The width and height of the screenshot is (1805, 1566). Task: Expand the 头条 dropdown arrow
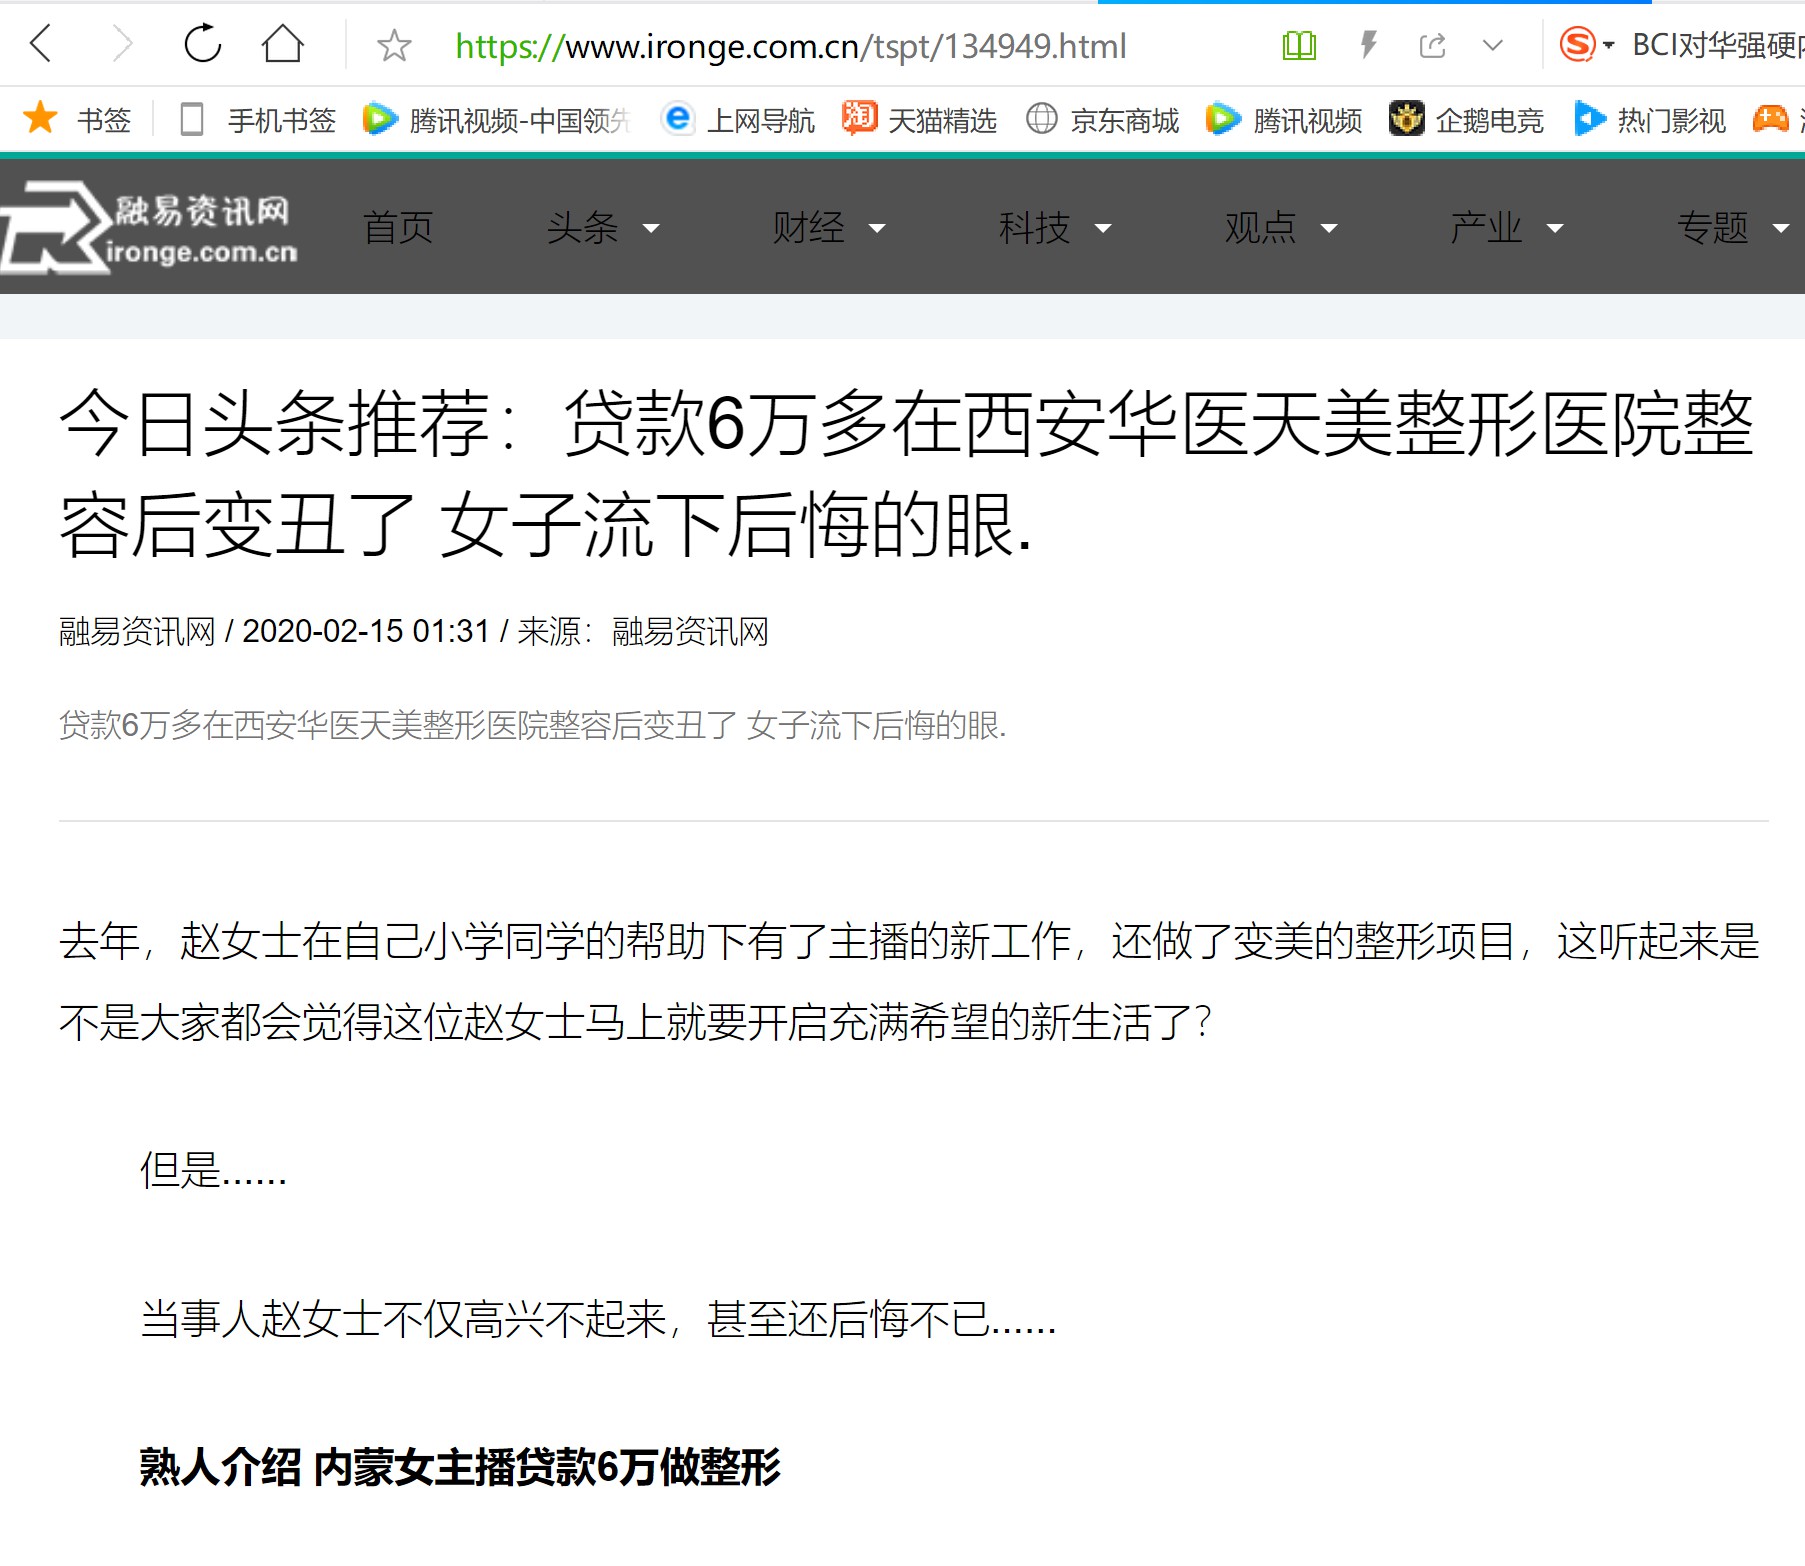(651, 229)
